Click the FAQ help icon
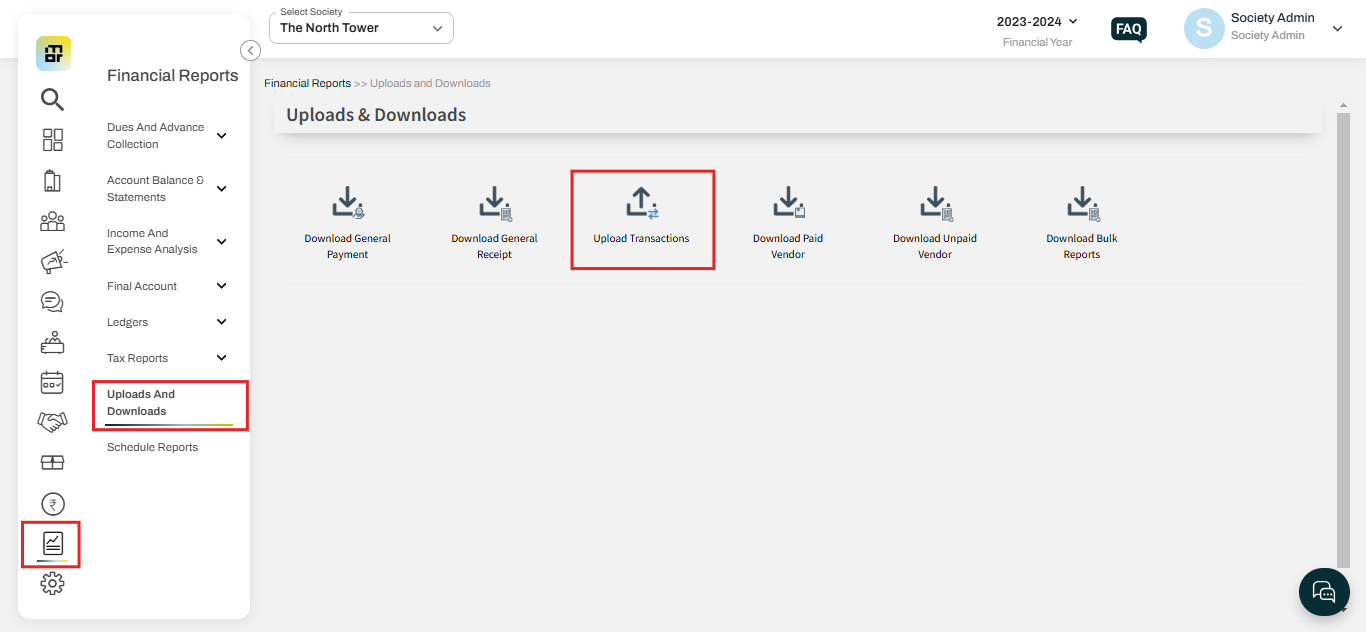 point(1128,29)
